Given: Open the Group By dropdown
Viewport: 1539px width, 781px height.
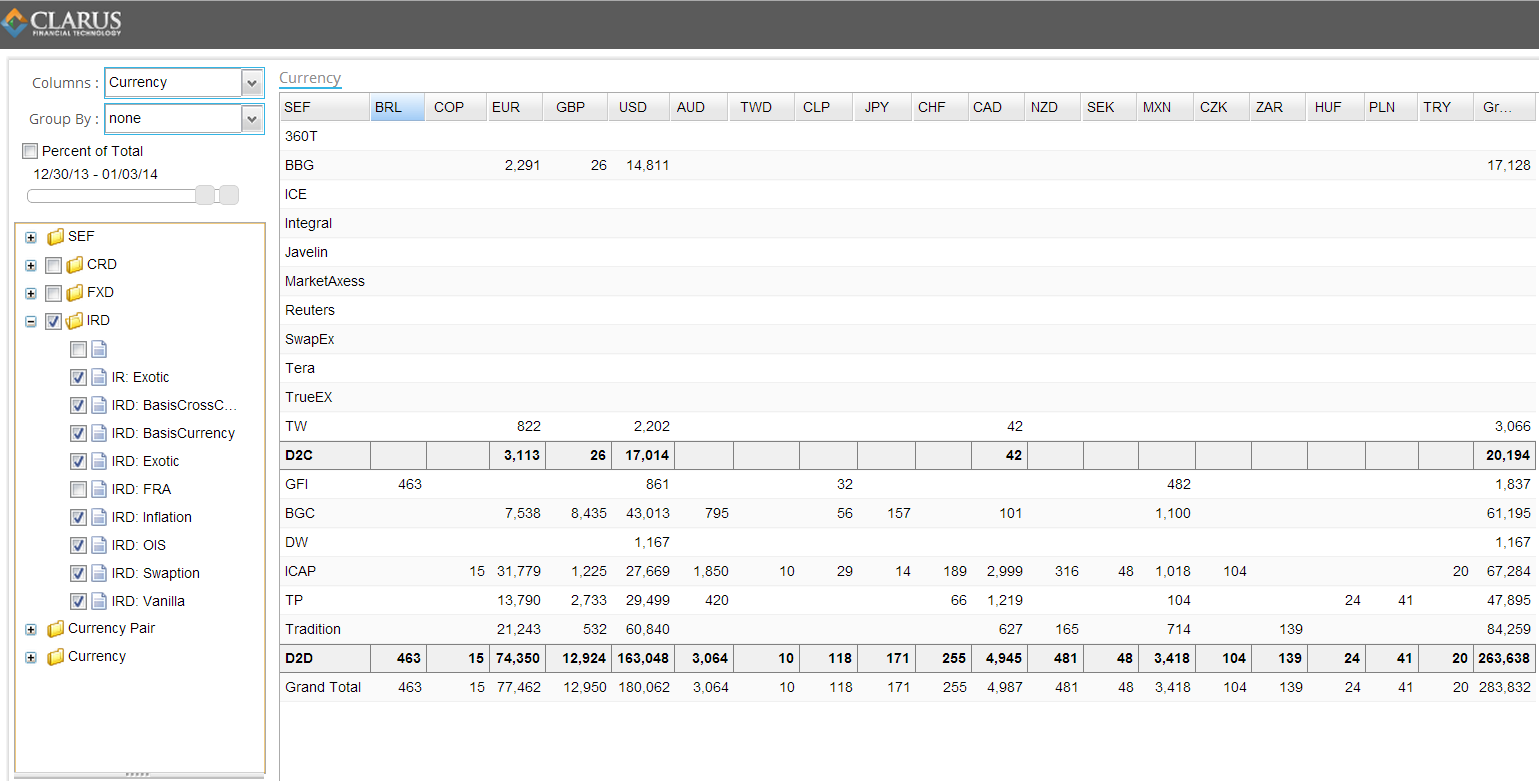Looking at the screenshot, I should coord(251,119).
